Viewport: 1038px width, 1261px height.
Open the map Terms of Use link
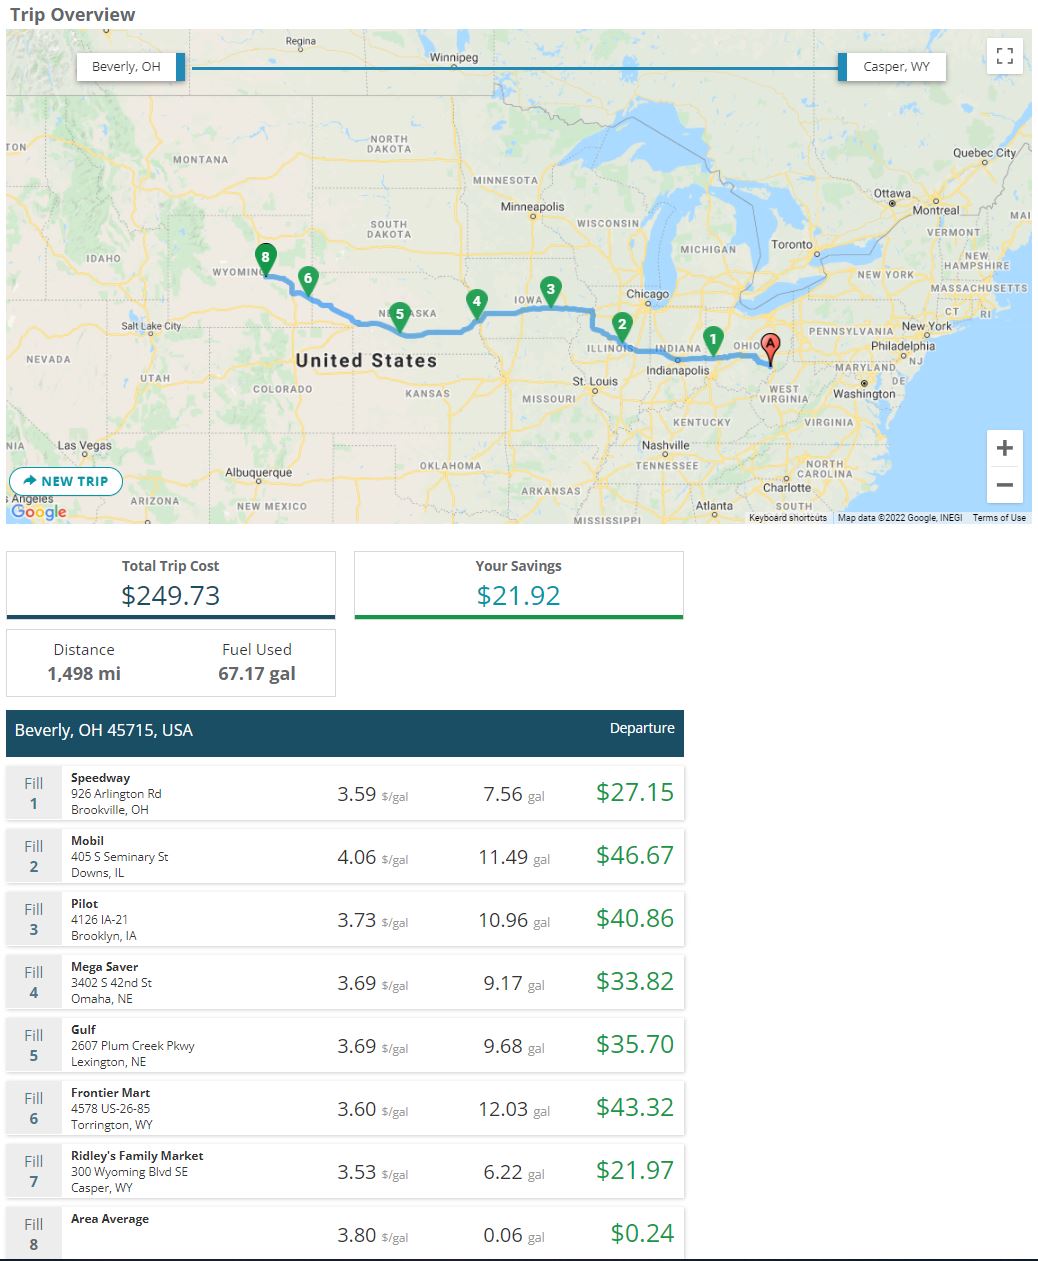pos(999,518)
